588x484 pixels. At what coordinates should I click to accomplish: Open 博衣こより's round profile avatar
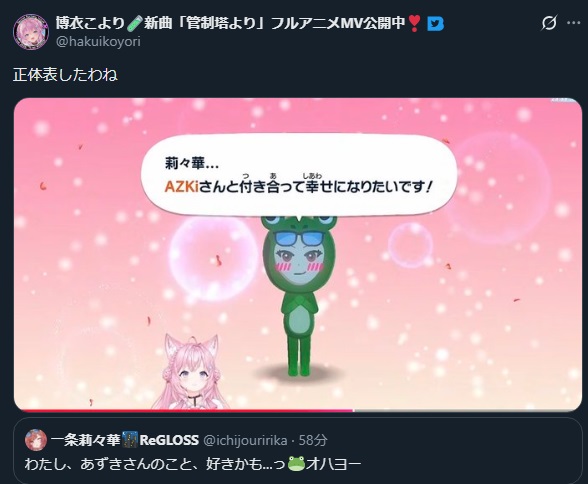tap(31, 32)
